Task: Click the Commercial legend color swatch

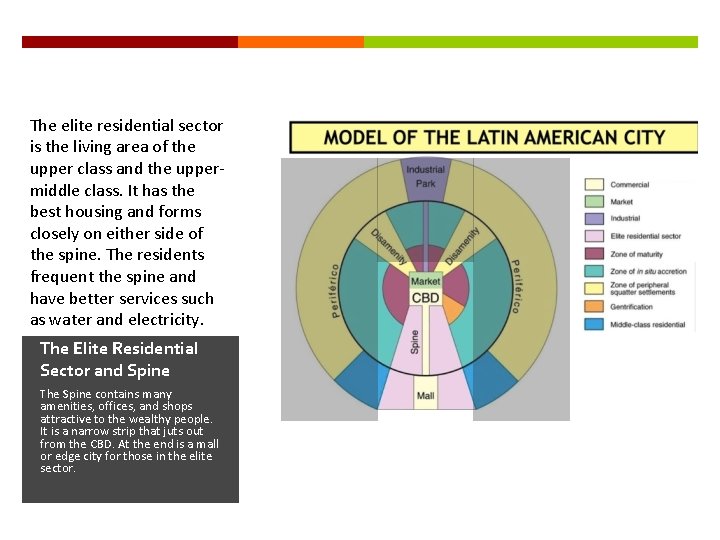Action: point(594,185)
